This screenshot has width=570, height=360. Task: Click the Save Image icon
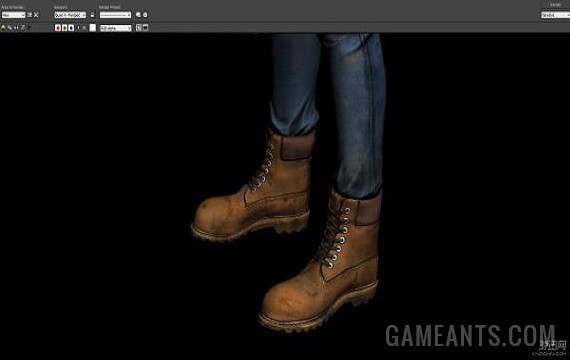3,28
